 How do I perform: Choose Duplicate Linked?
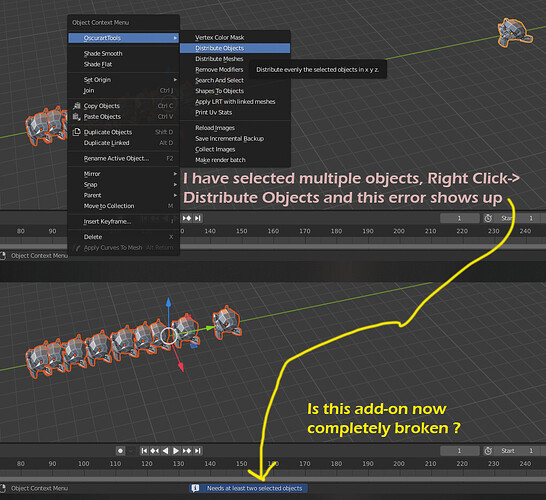[x=124, y=143]
